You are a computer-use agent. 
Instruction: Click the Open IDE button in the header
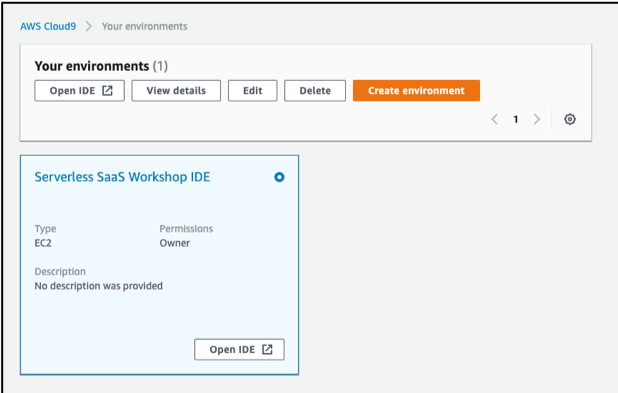pyautogui.click(x=80, y=91)
